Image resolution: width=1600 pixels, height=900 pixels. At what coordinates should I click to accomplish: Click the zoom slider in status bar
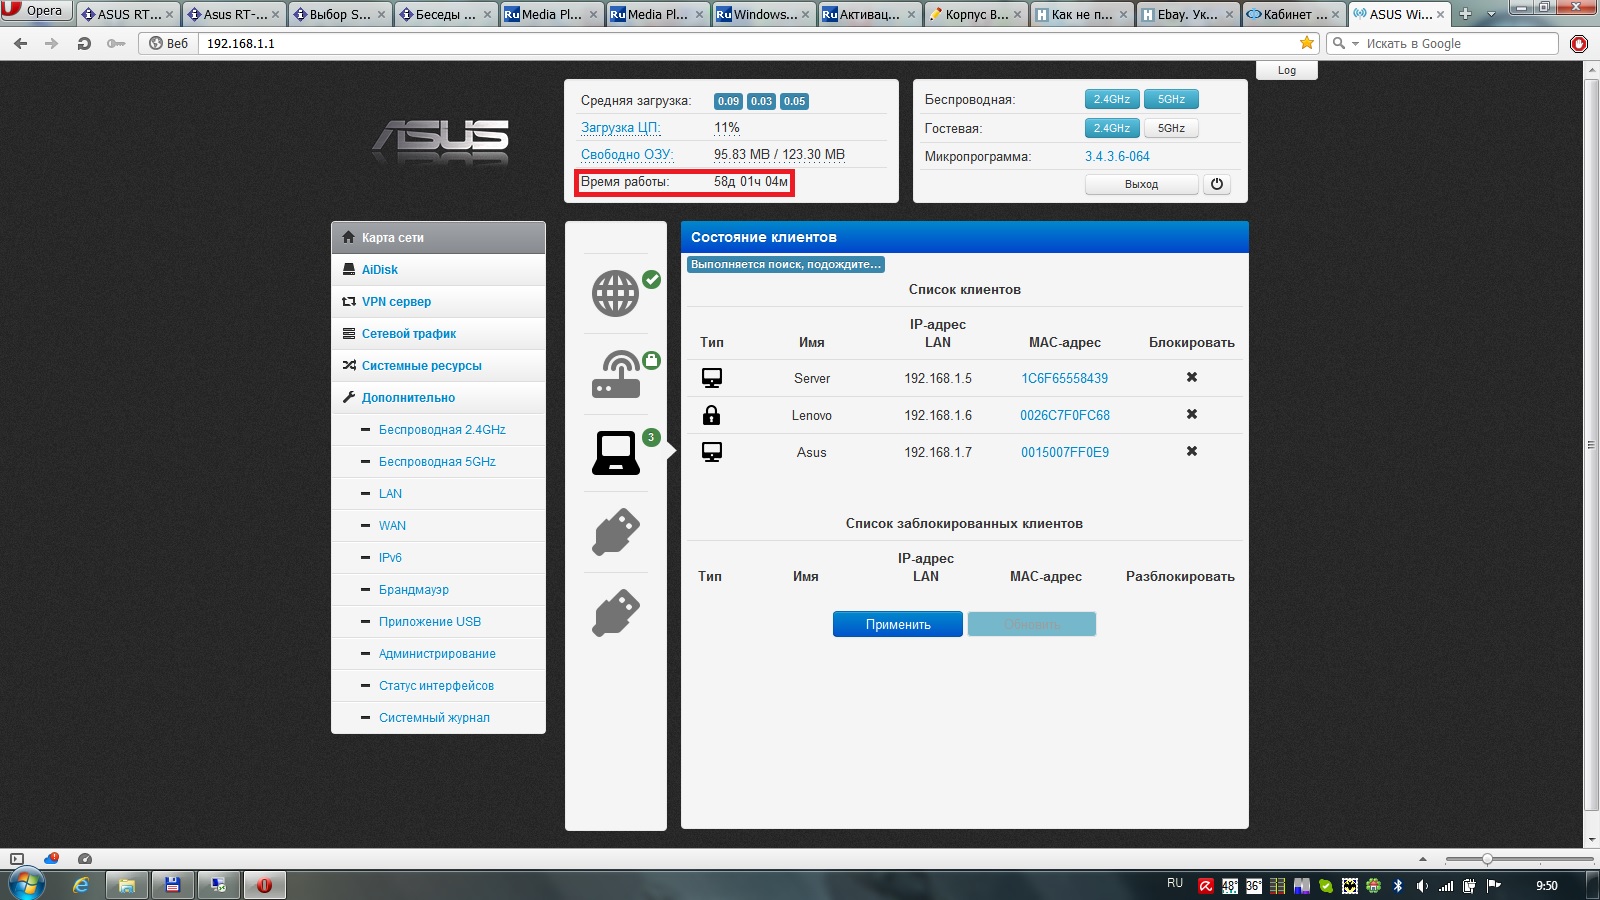pos(1487,859)
